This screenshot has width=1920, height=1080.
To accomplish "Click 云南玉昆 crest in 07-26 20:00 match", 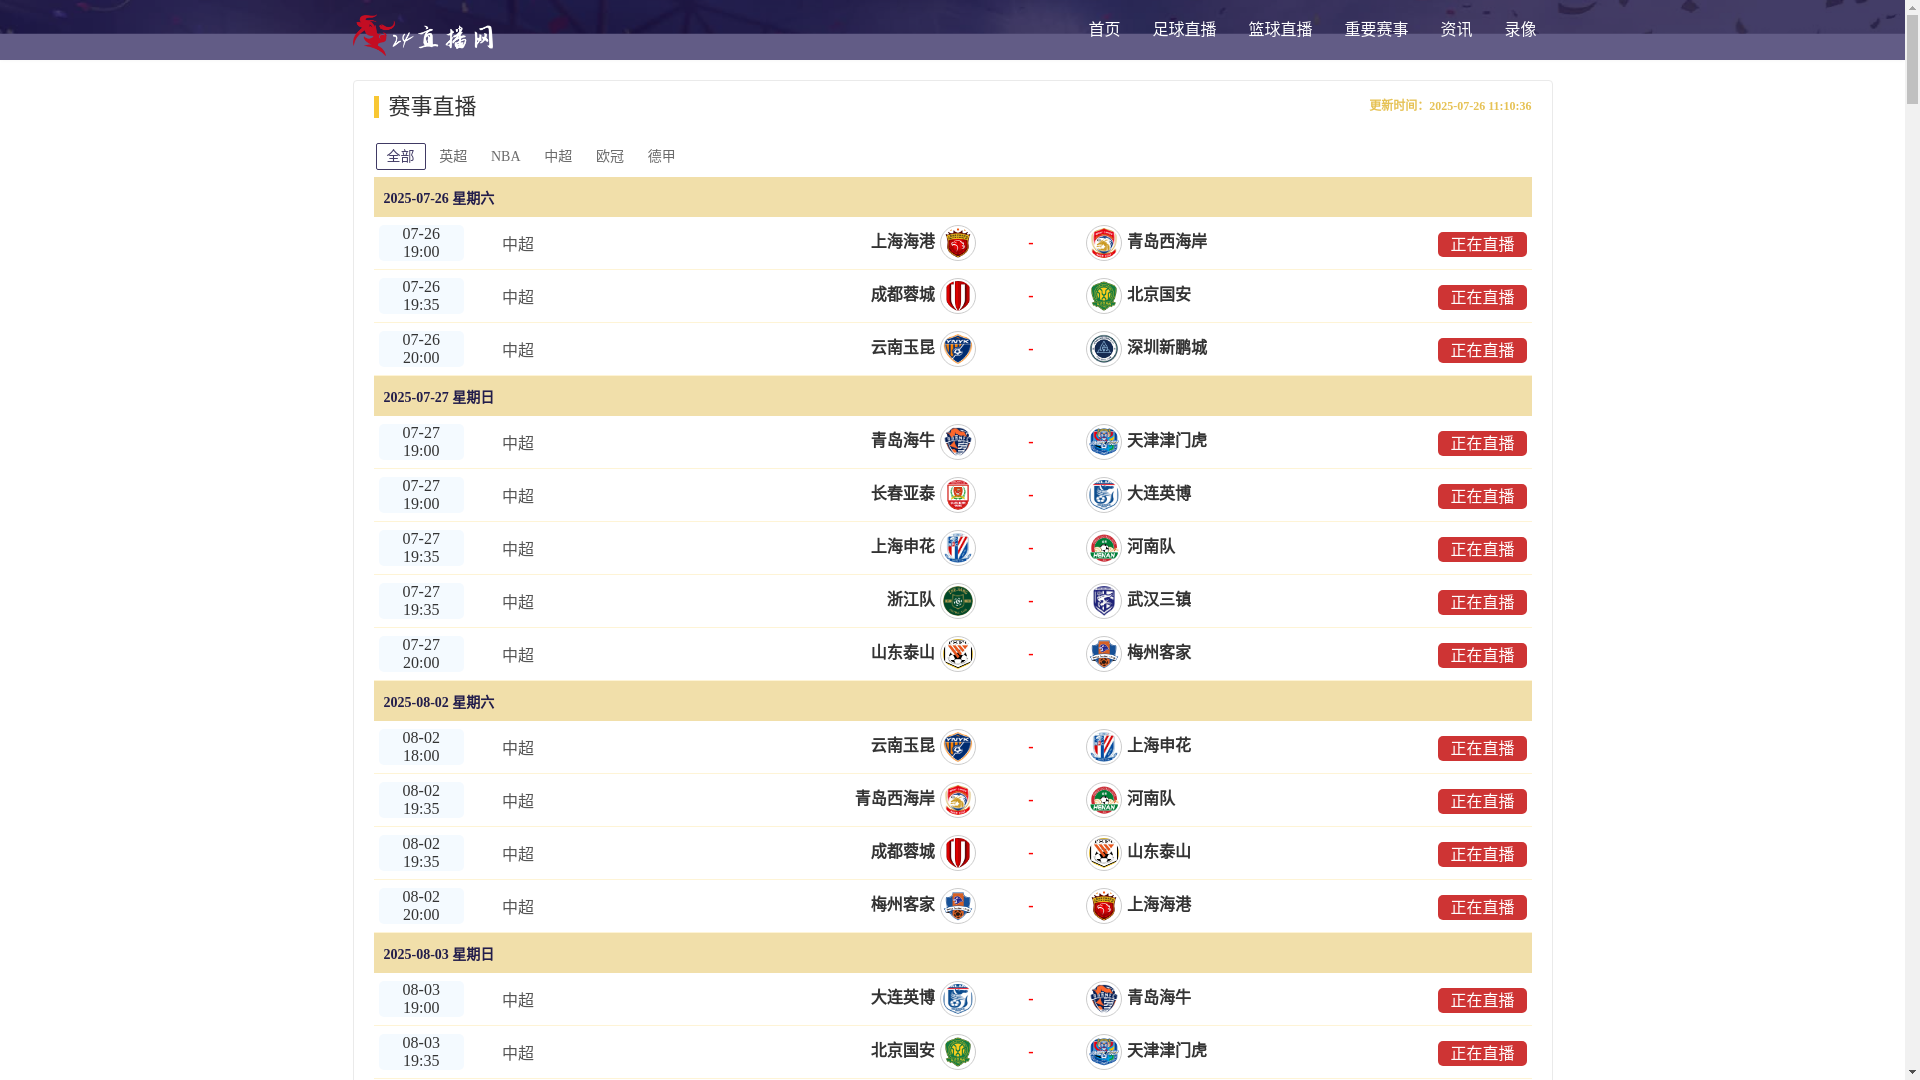I will coord(958,349).
